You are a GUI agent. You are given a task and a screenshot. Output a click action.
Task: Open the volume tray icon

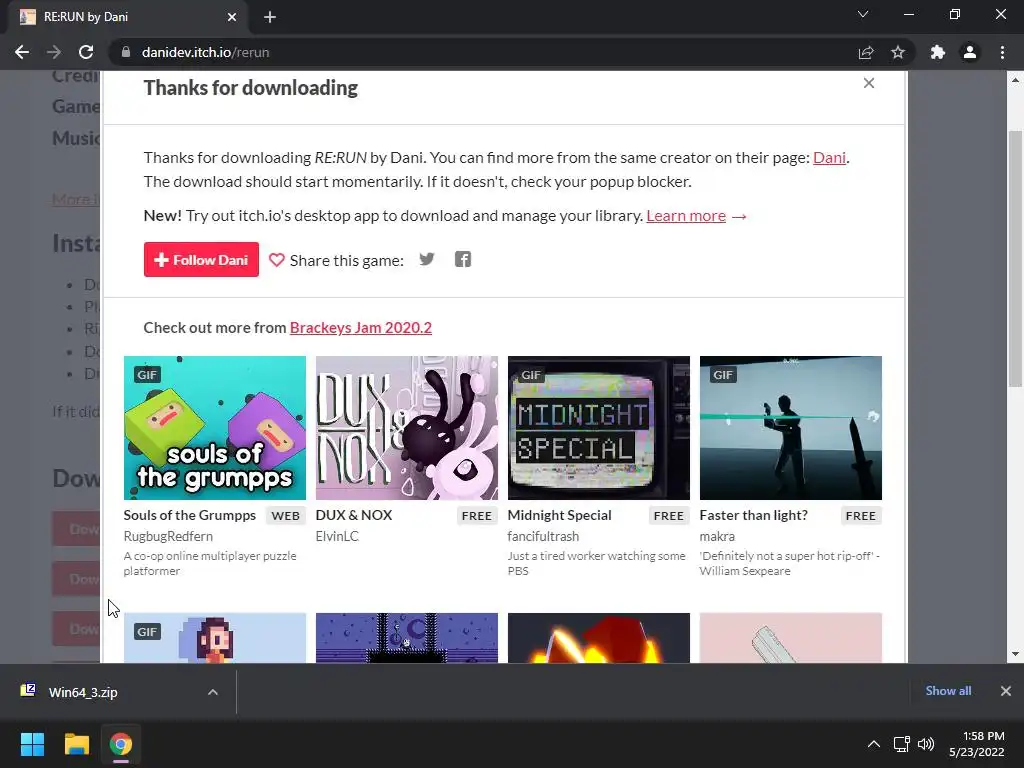tap(926, 744)
